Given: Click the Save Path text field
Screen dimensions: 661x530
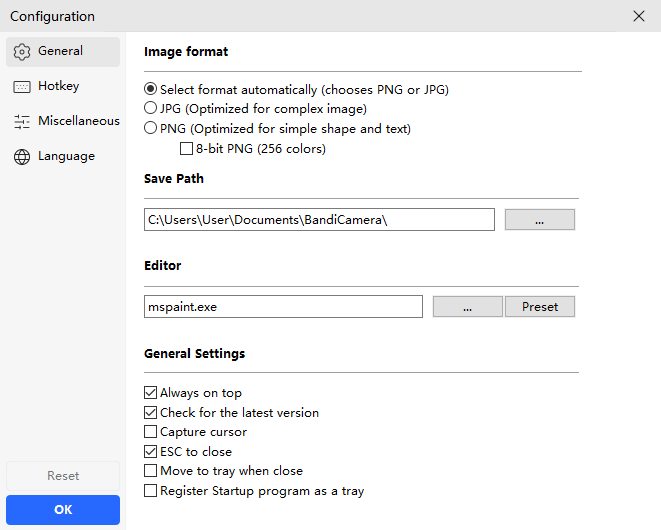Looking at the screenshot, I should pyautogui.click(x=319, y=220).
